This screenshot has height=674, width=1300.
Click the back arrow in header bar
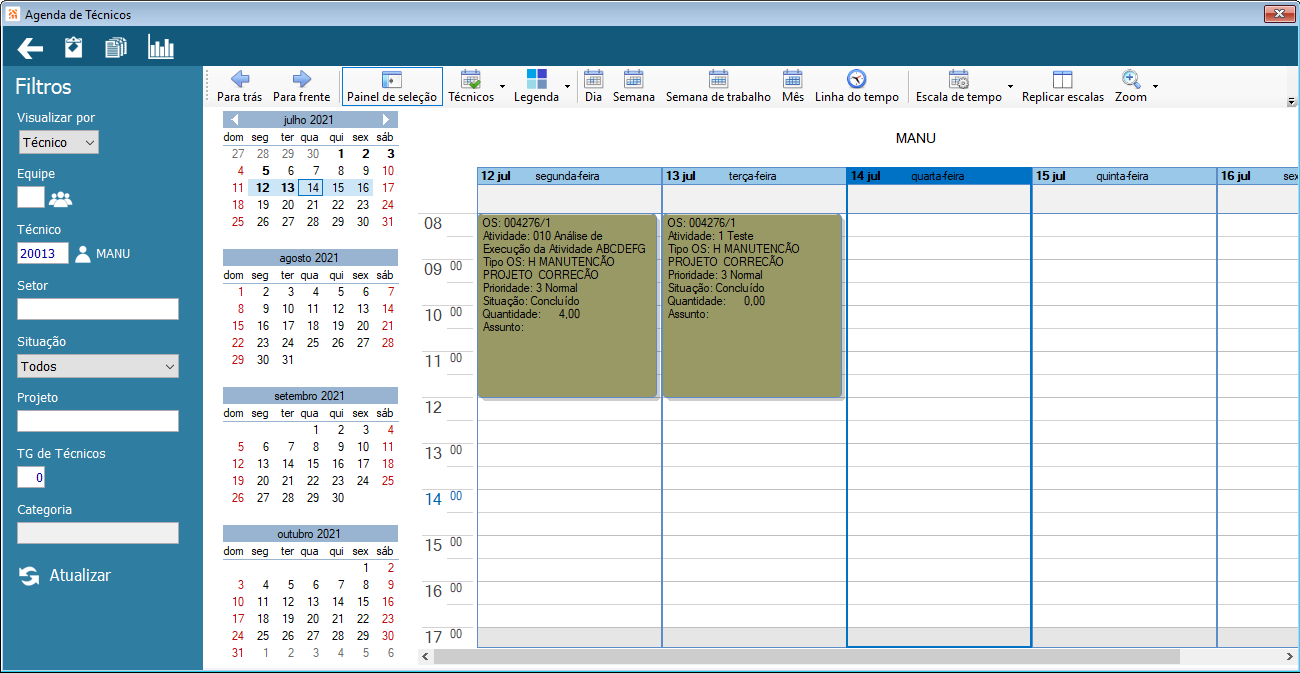30,48
